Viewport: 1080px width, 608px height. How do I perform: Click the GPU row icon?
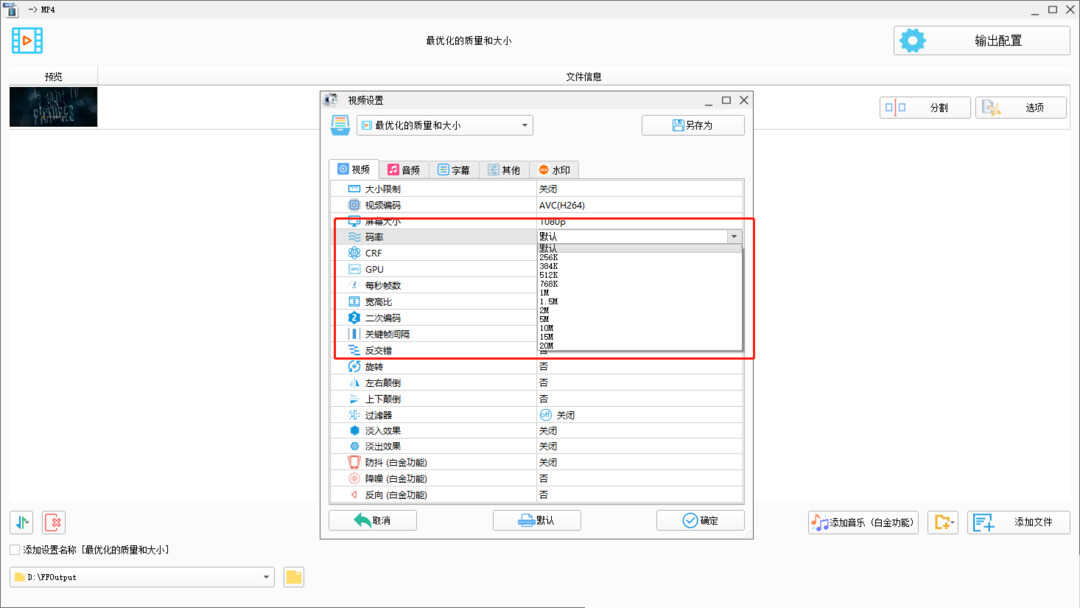click(354, 269)
